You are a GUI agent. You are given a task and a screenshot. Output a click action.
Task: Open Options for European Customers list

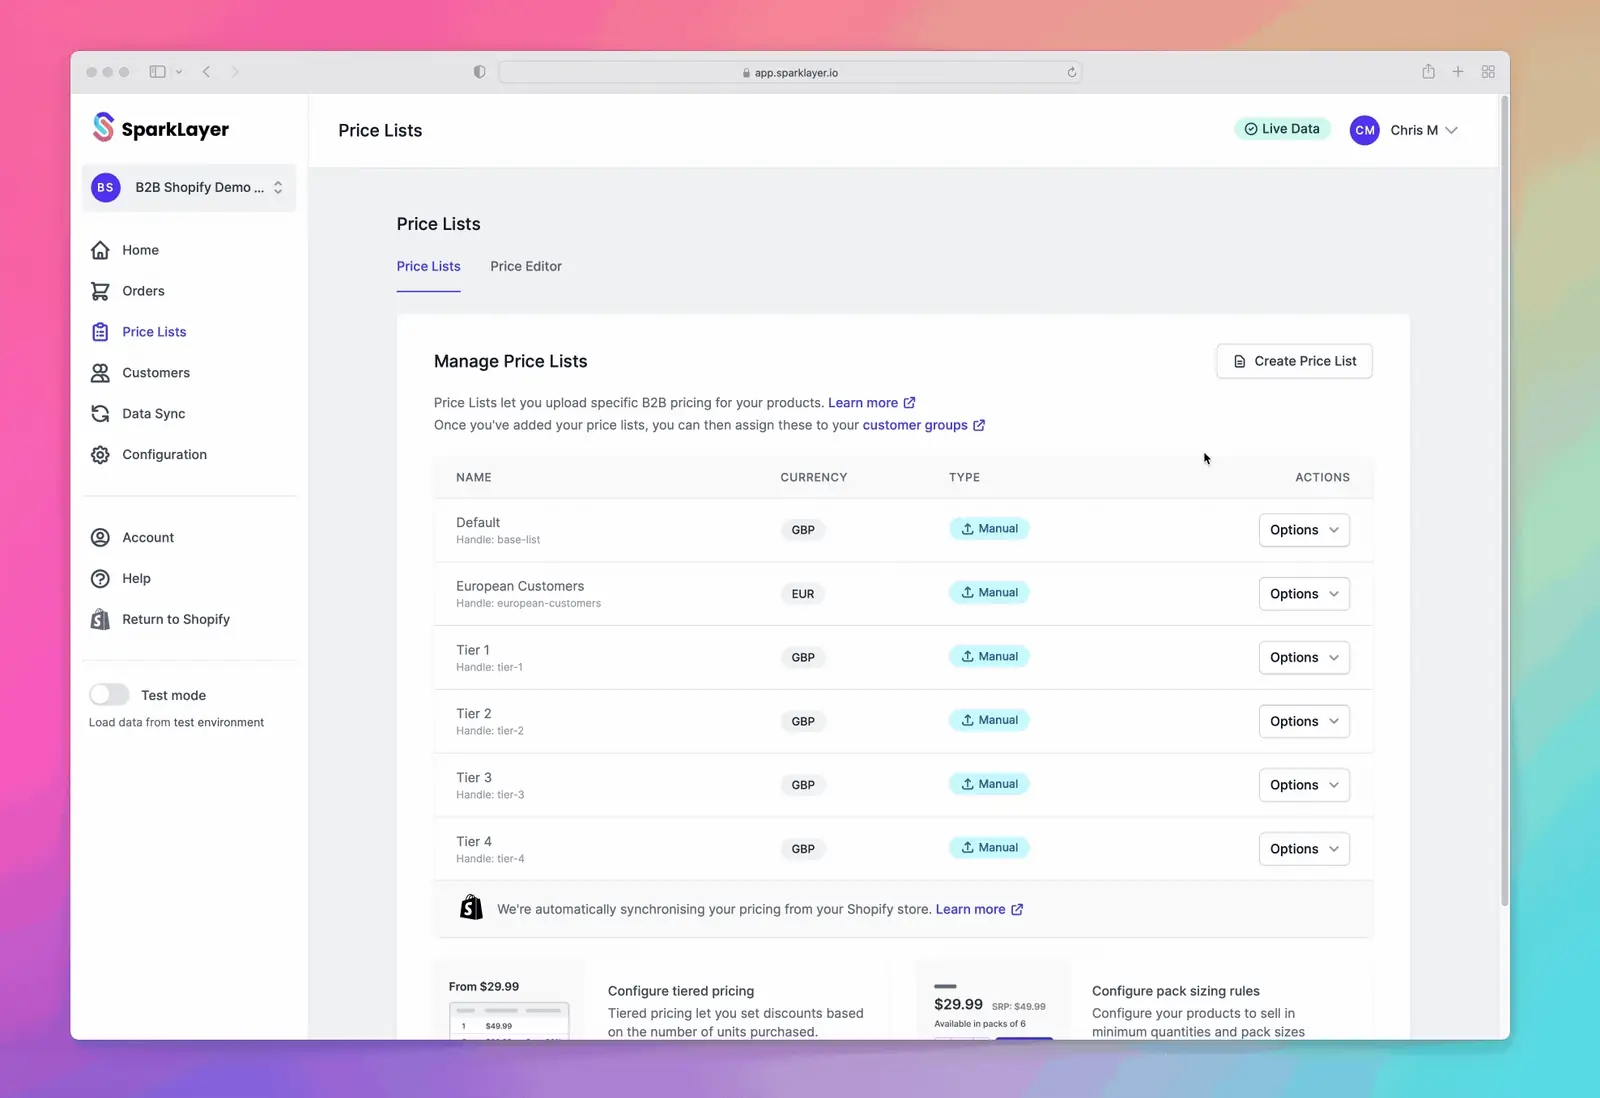[1304, 594]
